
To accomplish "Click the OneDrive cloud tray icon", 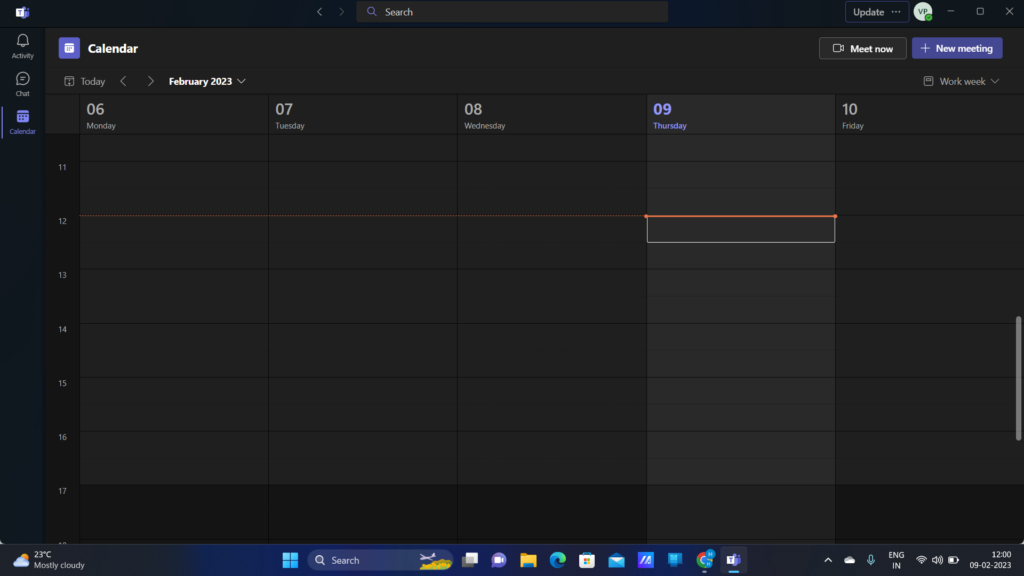I will 850,560.
